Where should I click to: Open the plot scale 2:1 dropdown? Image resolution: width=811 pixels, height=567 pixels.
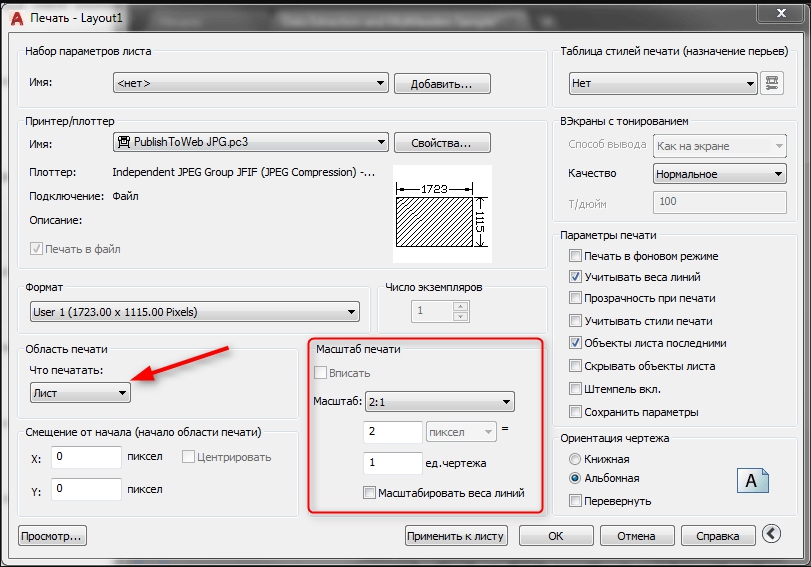438,402
